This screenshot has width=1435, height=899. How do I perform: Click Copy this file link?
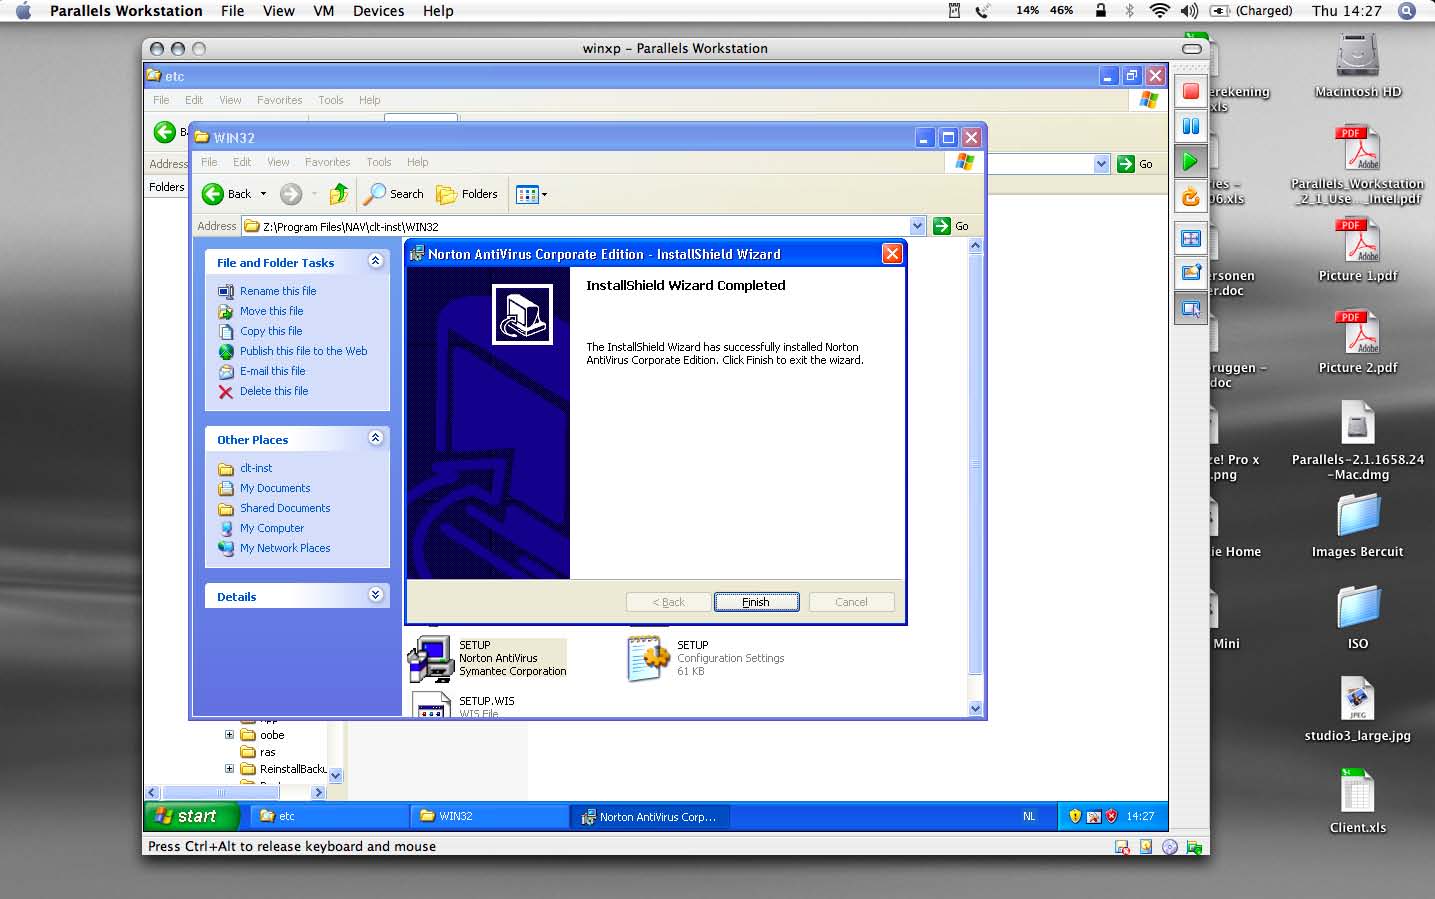point(271,331)
